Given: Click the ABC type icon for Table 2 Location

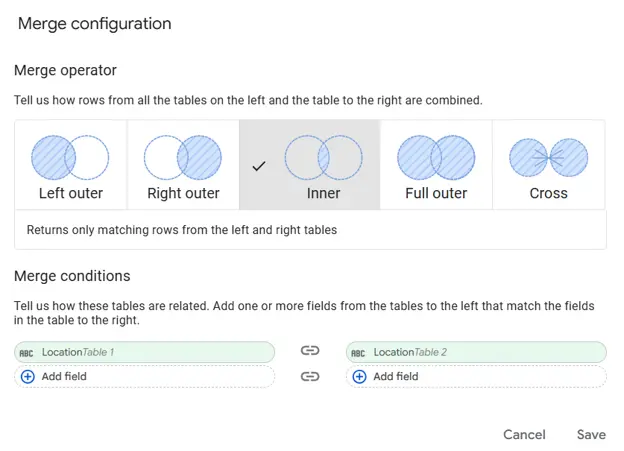Looking at the screenshot, I should pos(359,353).
